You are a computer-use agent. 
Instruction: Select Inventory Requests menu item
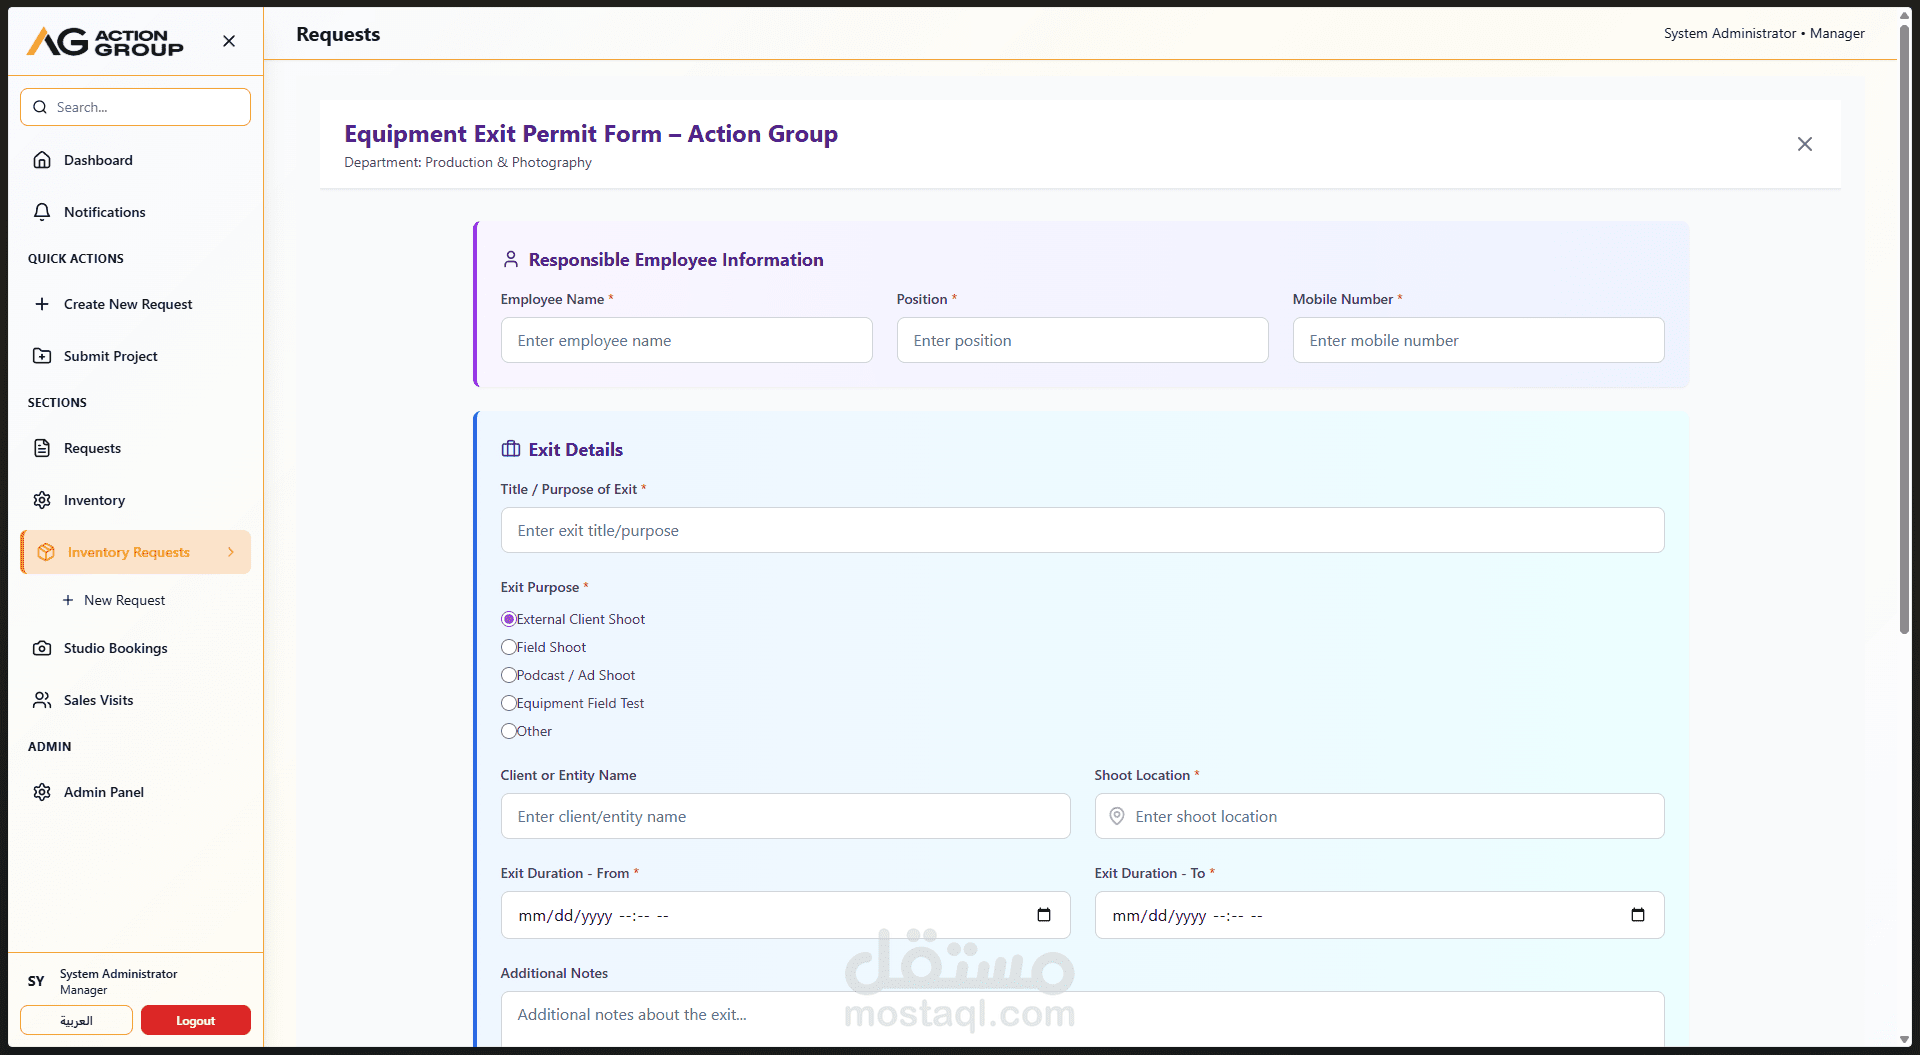[135, 552]
